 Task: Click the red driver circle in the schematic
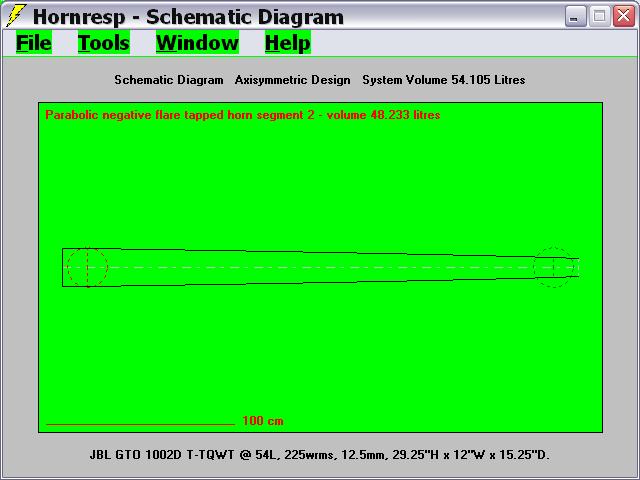click(87, 267)
